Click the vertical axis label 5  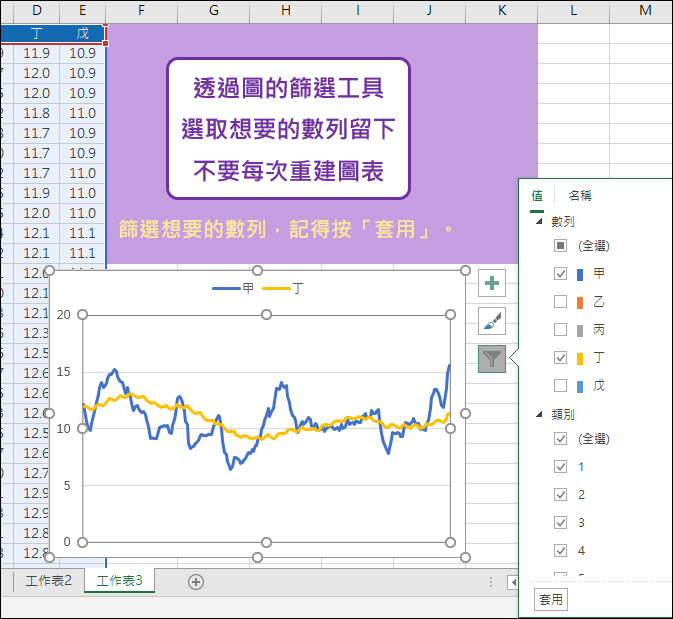tap(67, 485)
